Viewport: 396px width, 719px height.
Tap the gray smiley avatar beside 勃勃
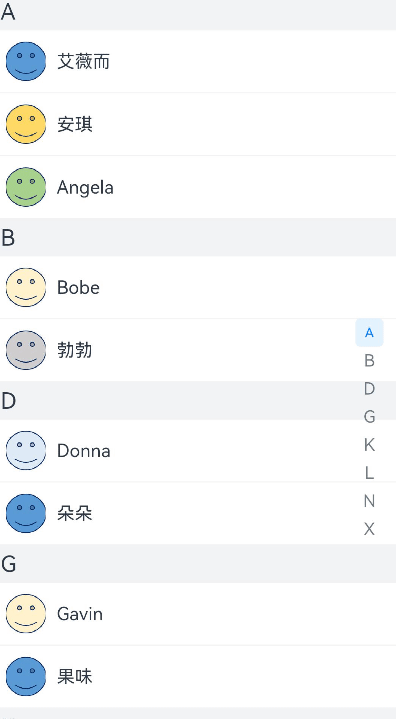coord(26,350)
